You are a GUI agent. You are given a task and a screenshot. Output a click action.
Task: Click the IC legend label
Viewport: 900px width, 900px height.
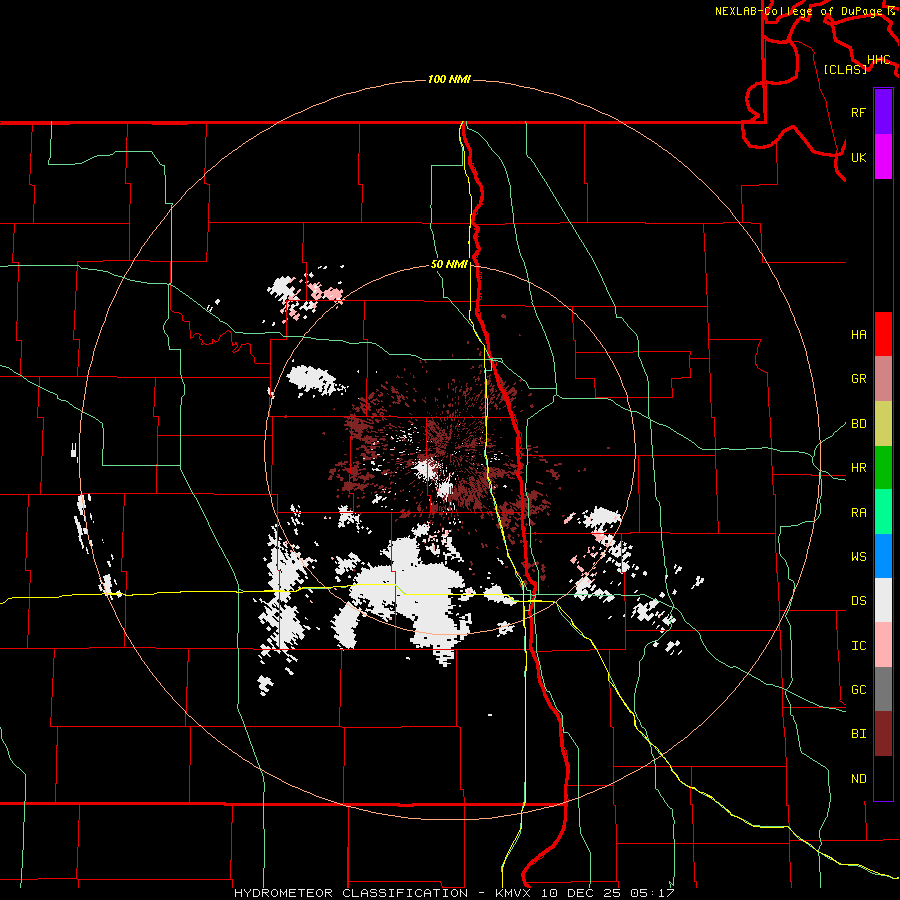(859, 646)
